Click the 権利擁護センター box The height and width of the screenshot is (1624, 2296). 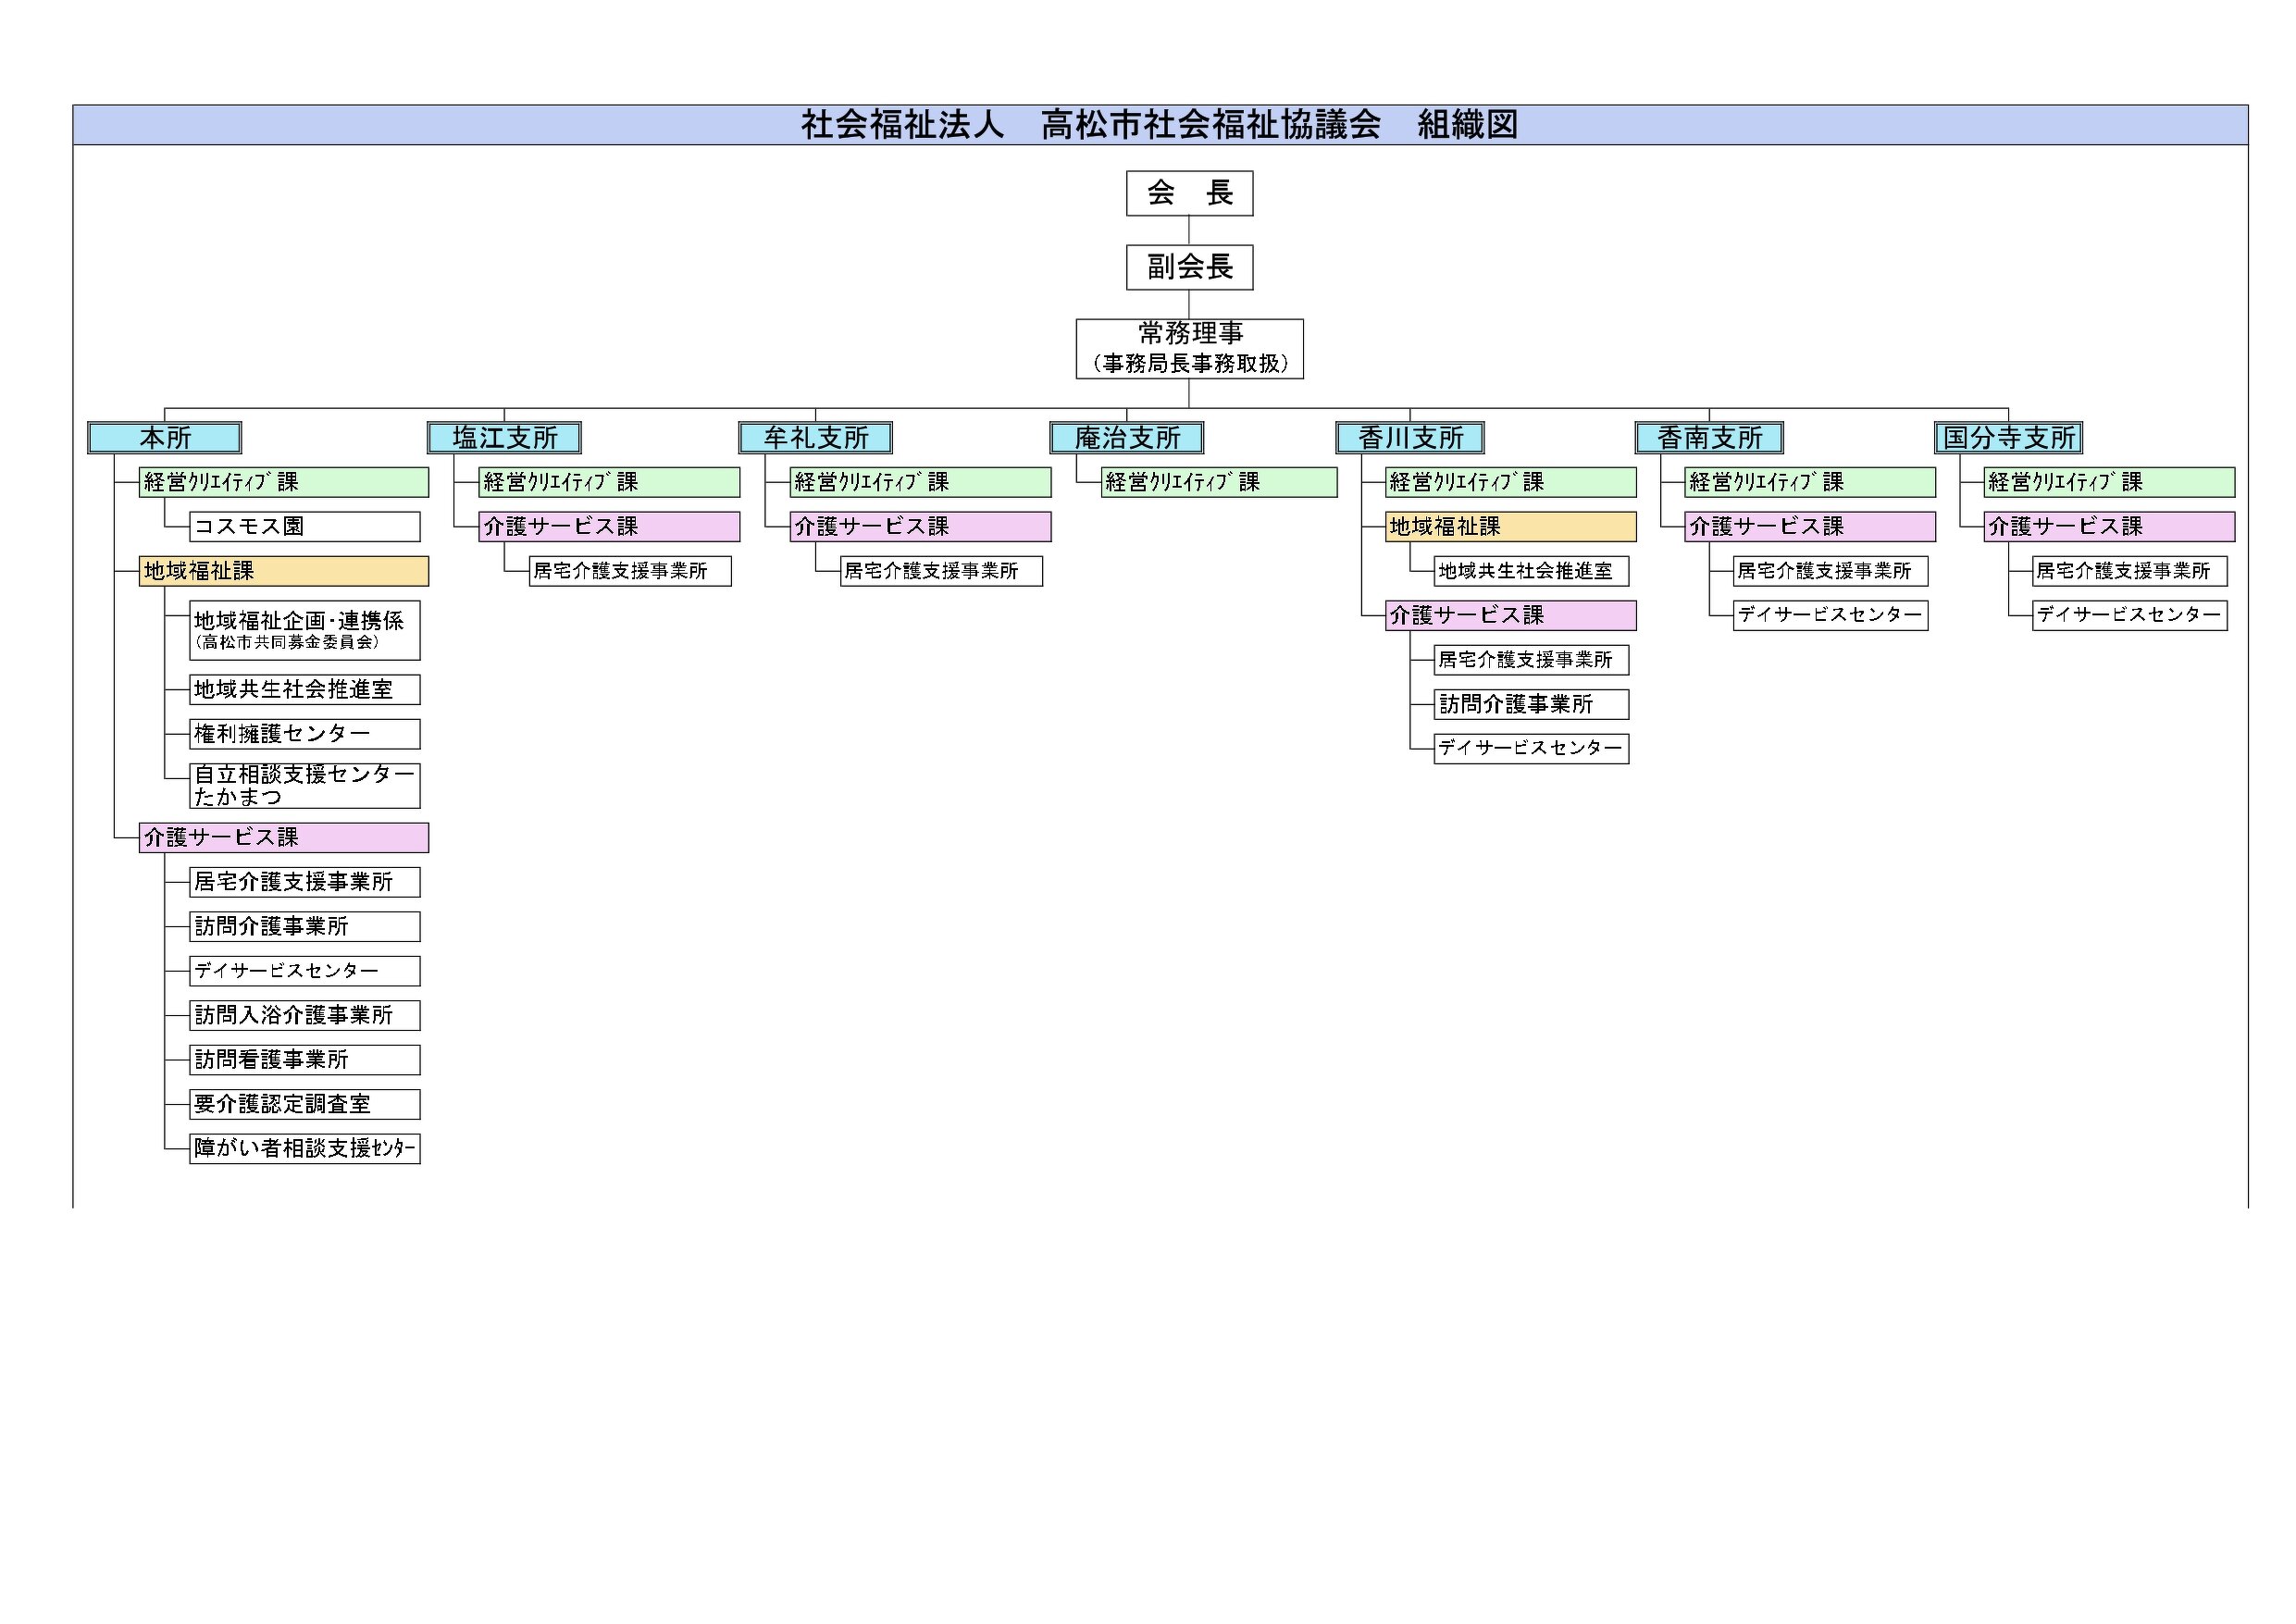[304, 734]
